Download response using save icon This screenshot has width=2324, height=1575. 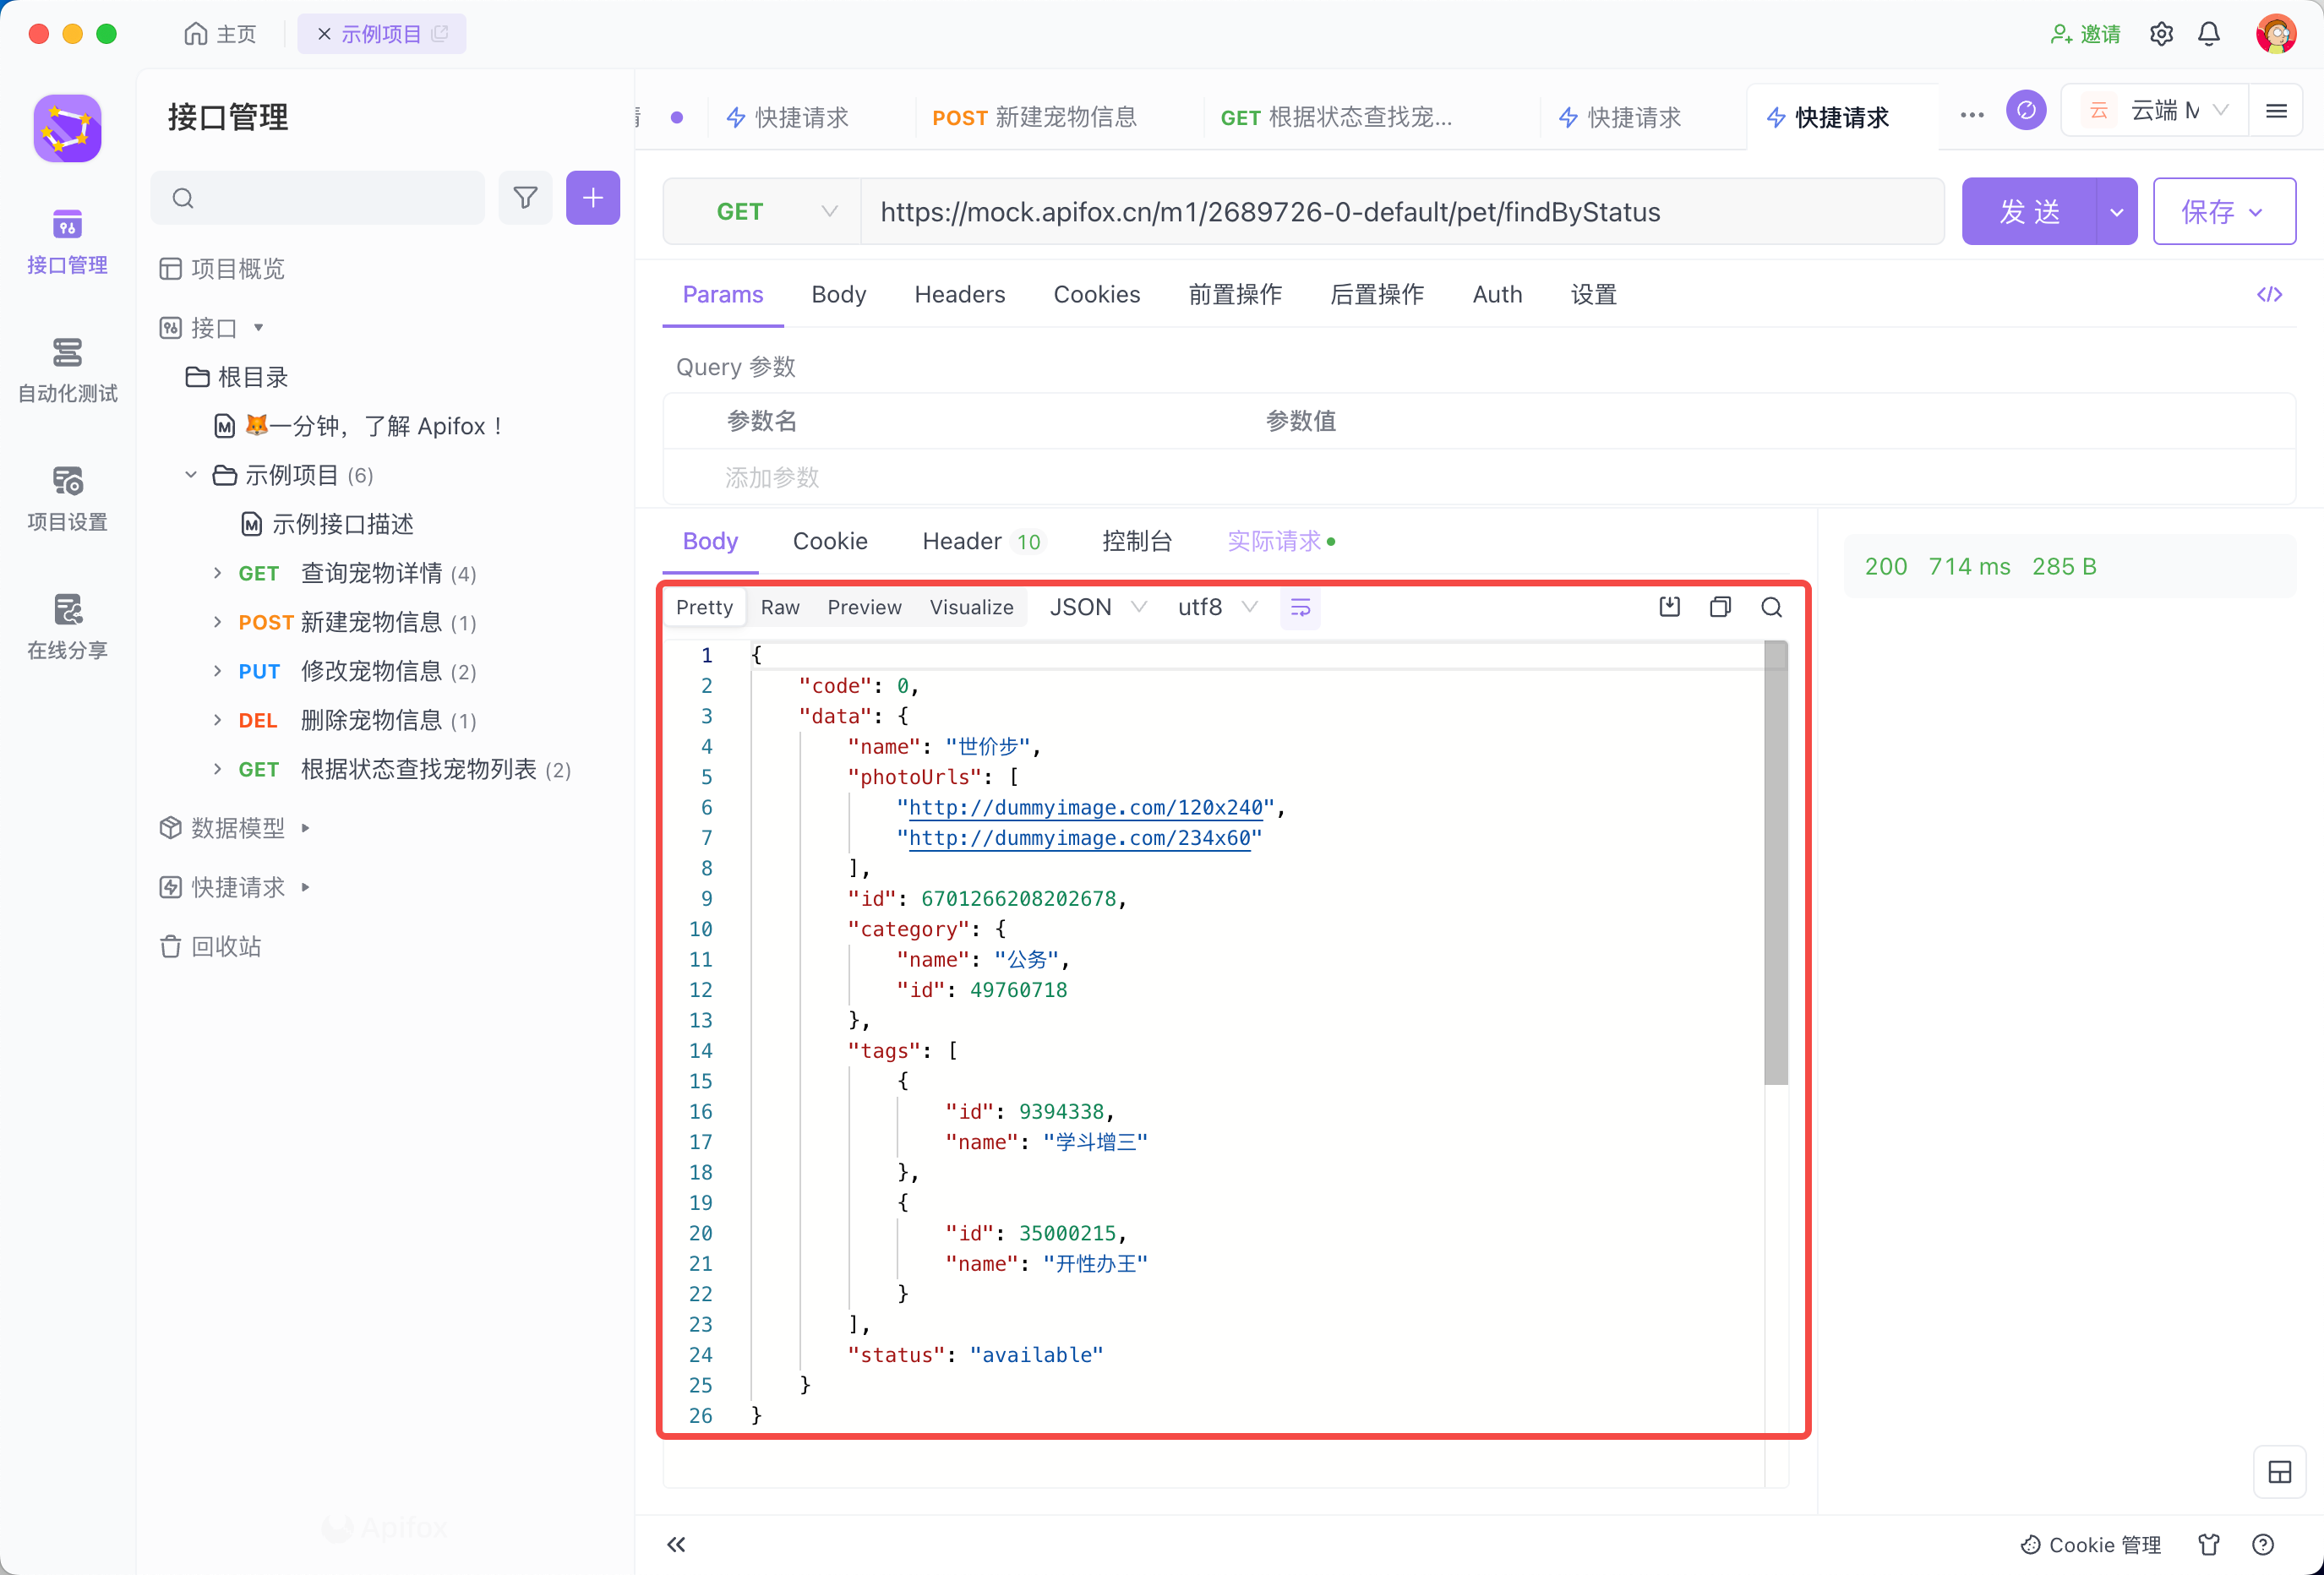pyautogui.click(x=1669, y=607)
